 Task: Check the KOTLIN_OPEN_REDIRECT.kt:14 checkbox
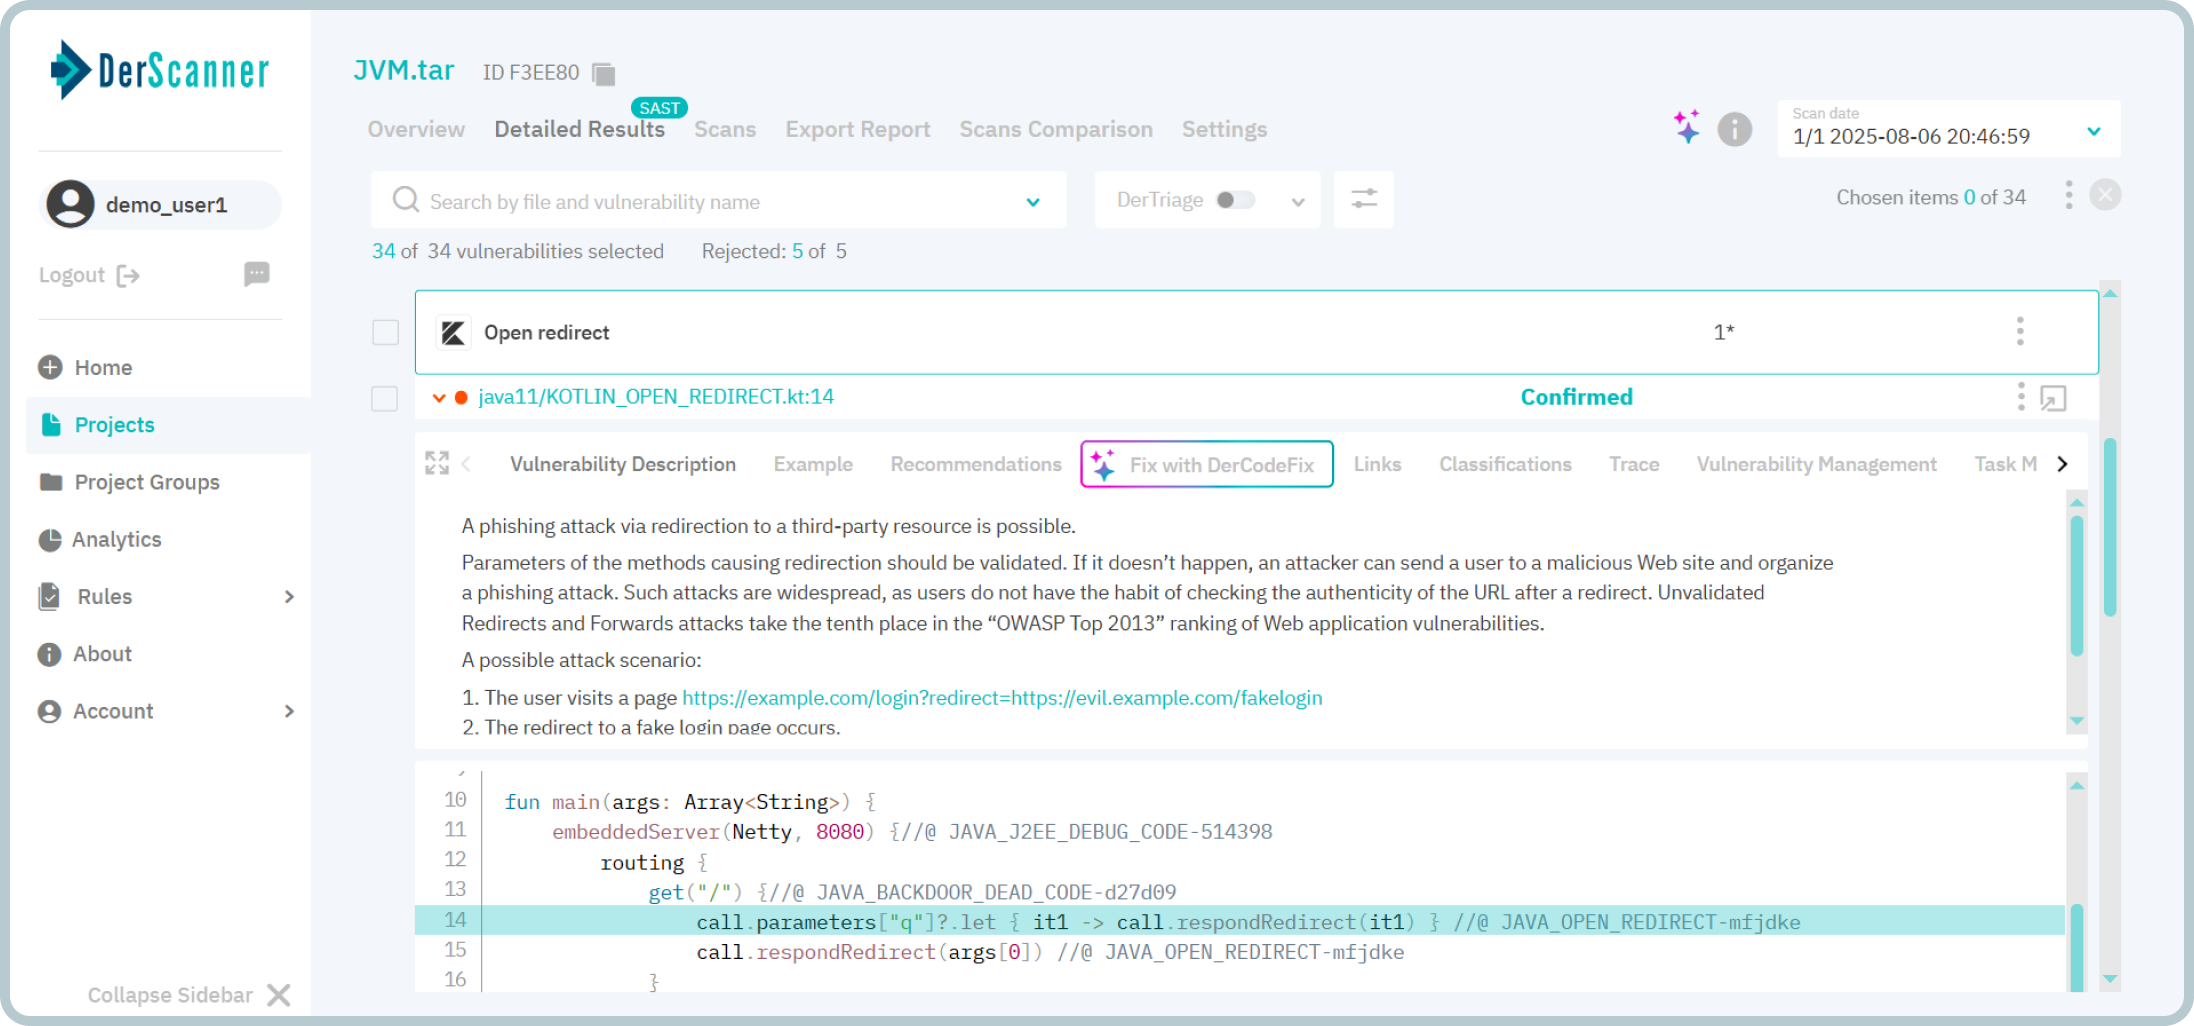(x=385, y=398)
